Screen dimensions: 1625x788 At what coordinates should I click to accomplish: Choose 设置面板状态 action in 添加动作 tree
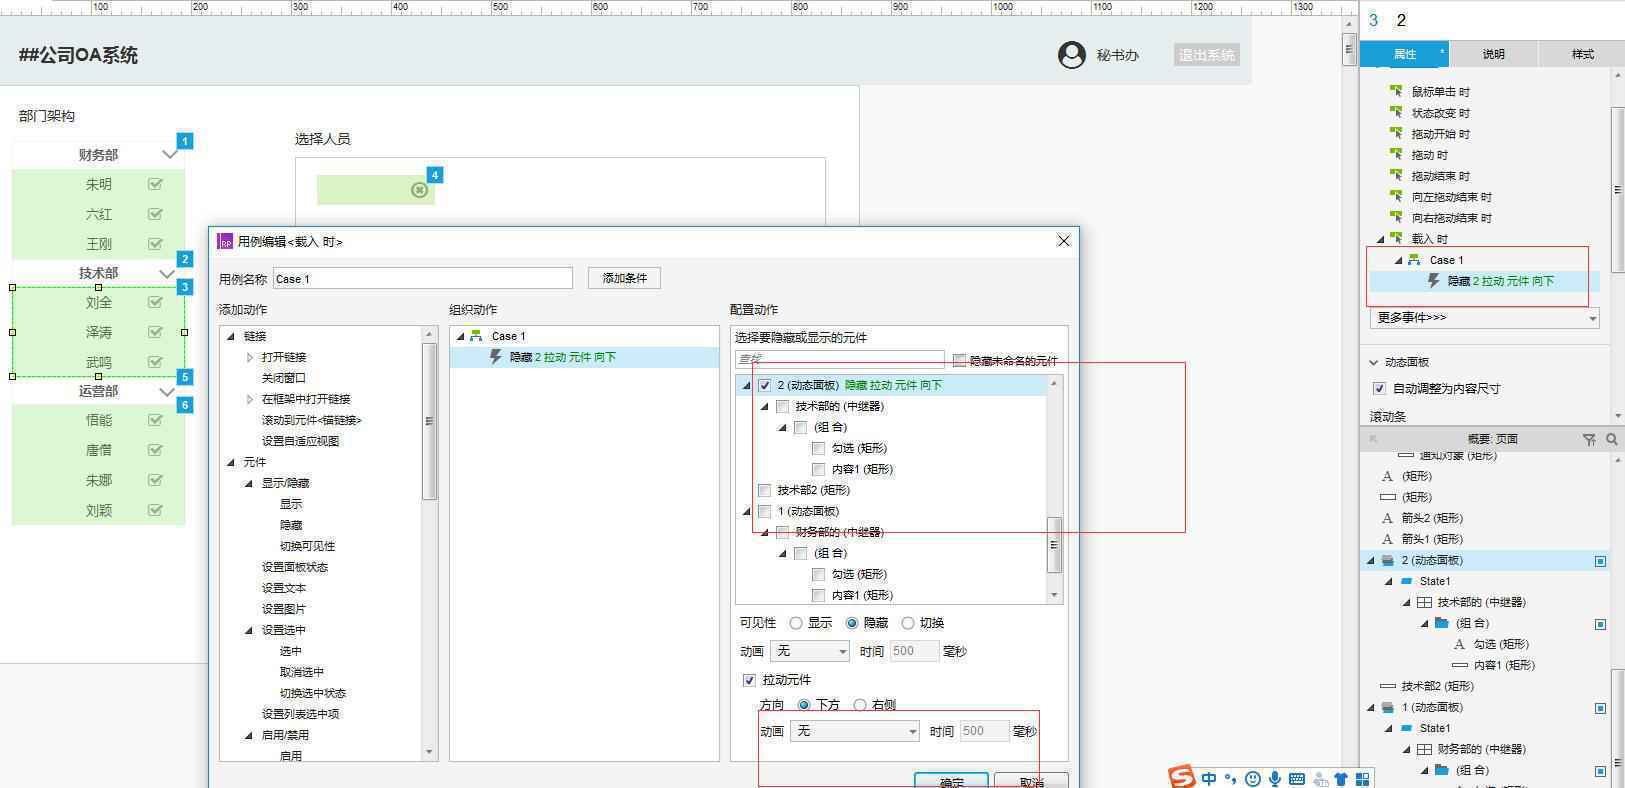pos(295,567)
